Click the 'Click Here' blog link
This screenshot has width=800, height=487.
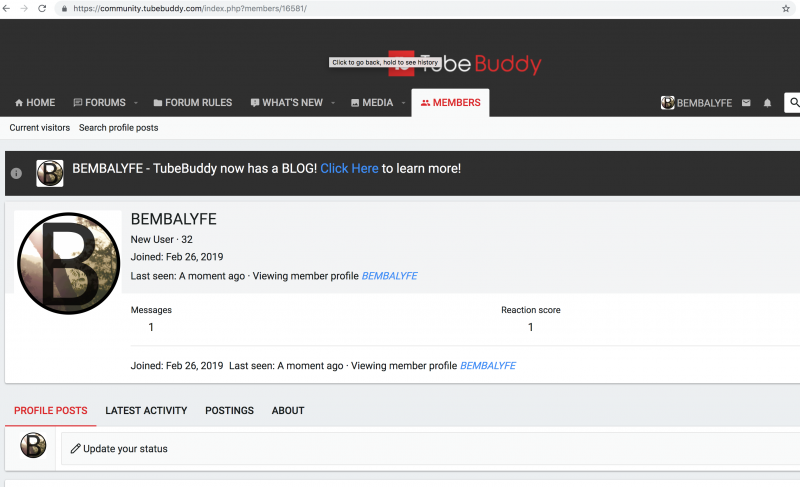click(x=349, y=169)
